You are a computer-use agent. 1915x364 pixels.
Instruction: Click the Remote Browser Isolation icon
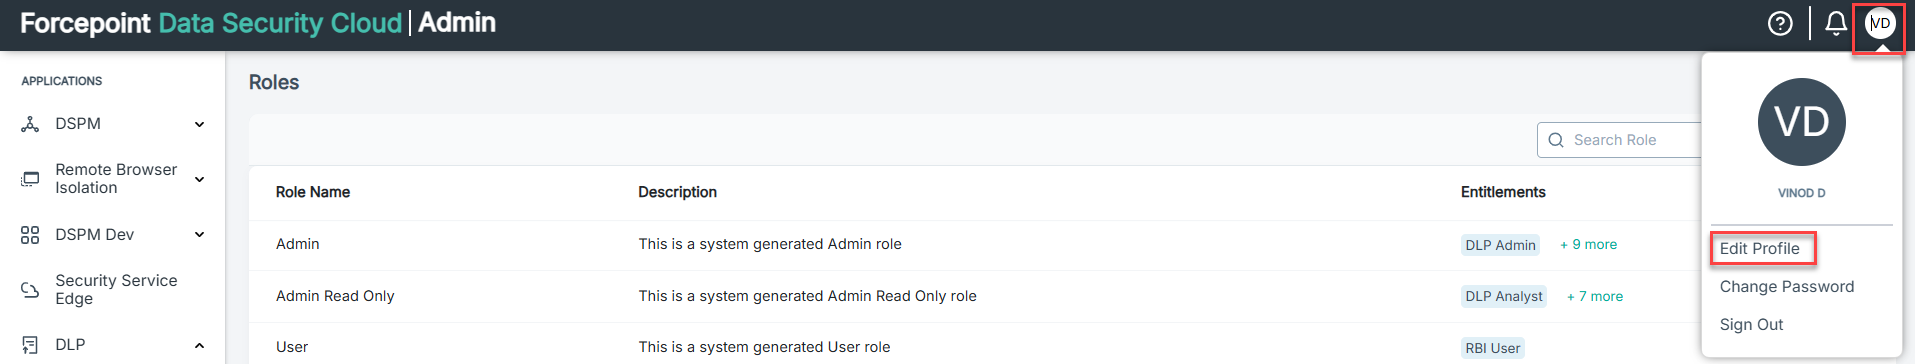30,179
